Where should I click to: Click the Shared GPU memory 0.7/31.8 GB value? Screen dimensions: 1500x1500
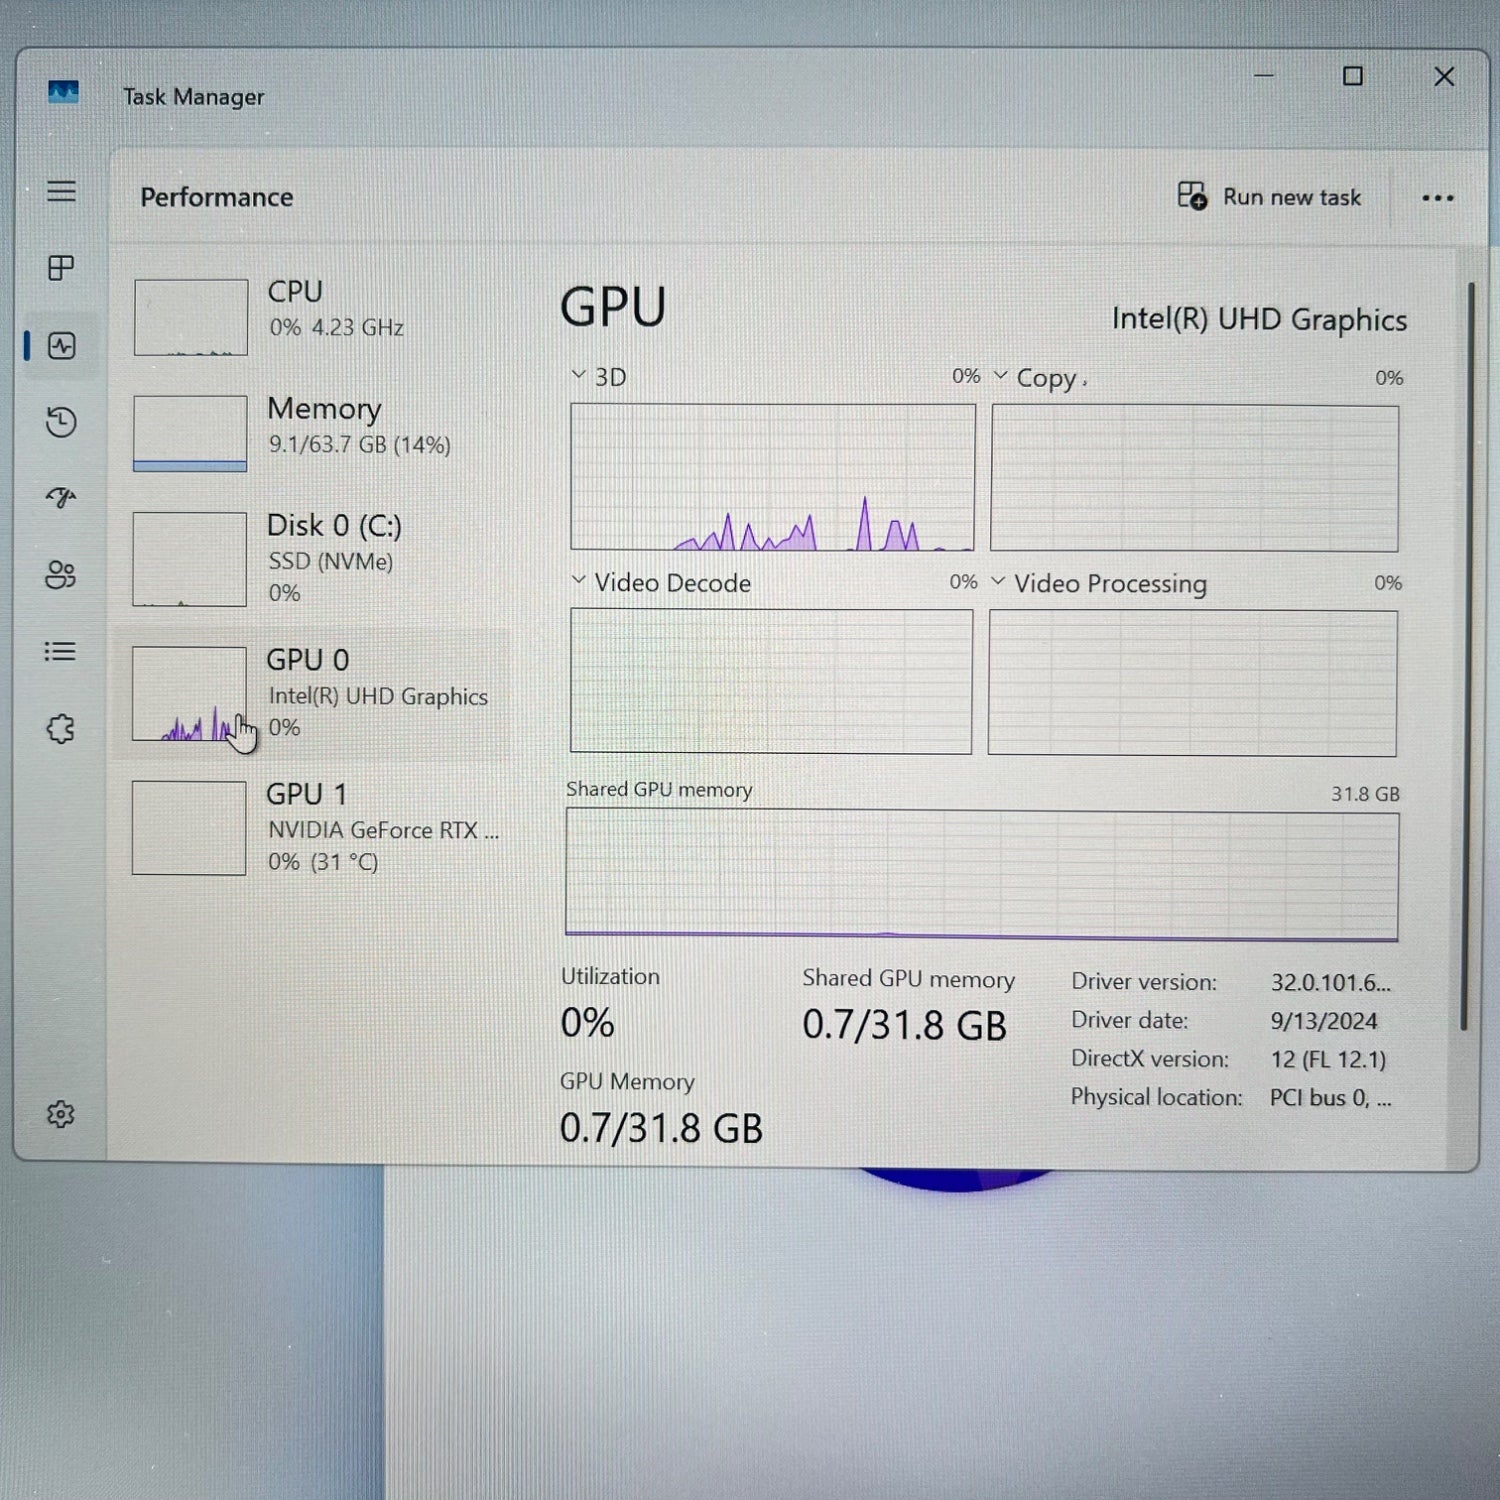[905, 1026]
